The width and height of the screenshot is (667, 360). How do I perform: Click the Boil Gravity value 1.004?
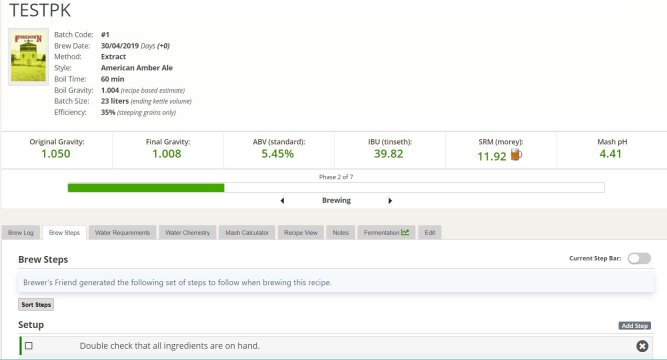click(x=110, y=90)
